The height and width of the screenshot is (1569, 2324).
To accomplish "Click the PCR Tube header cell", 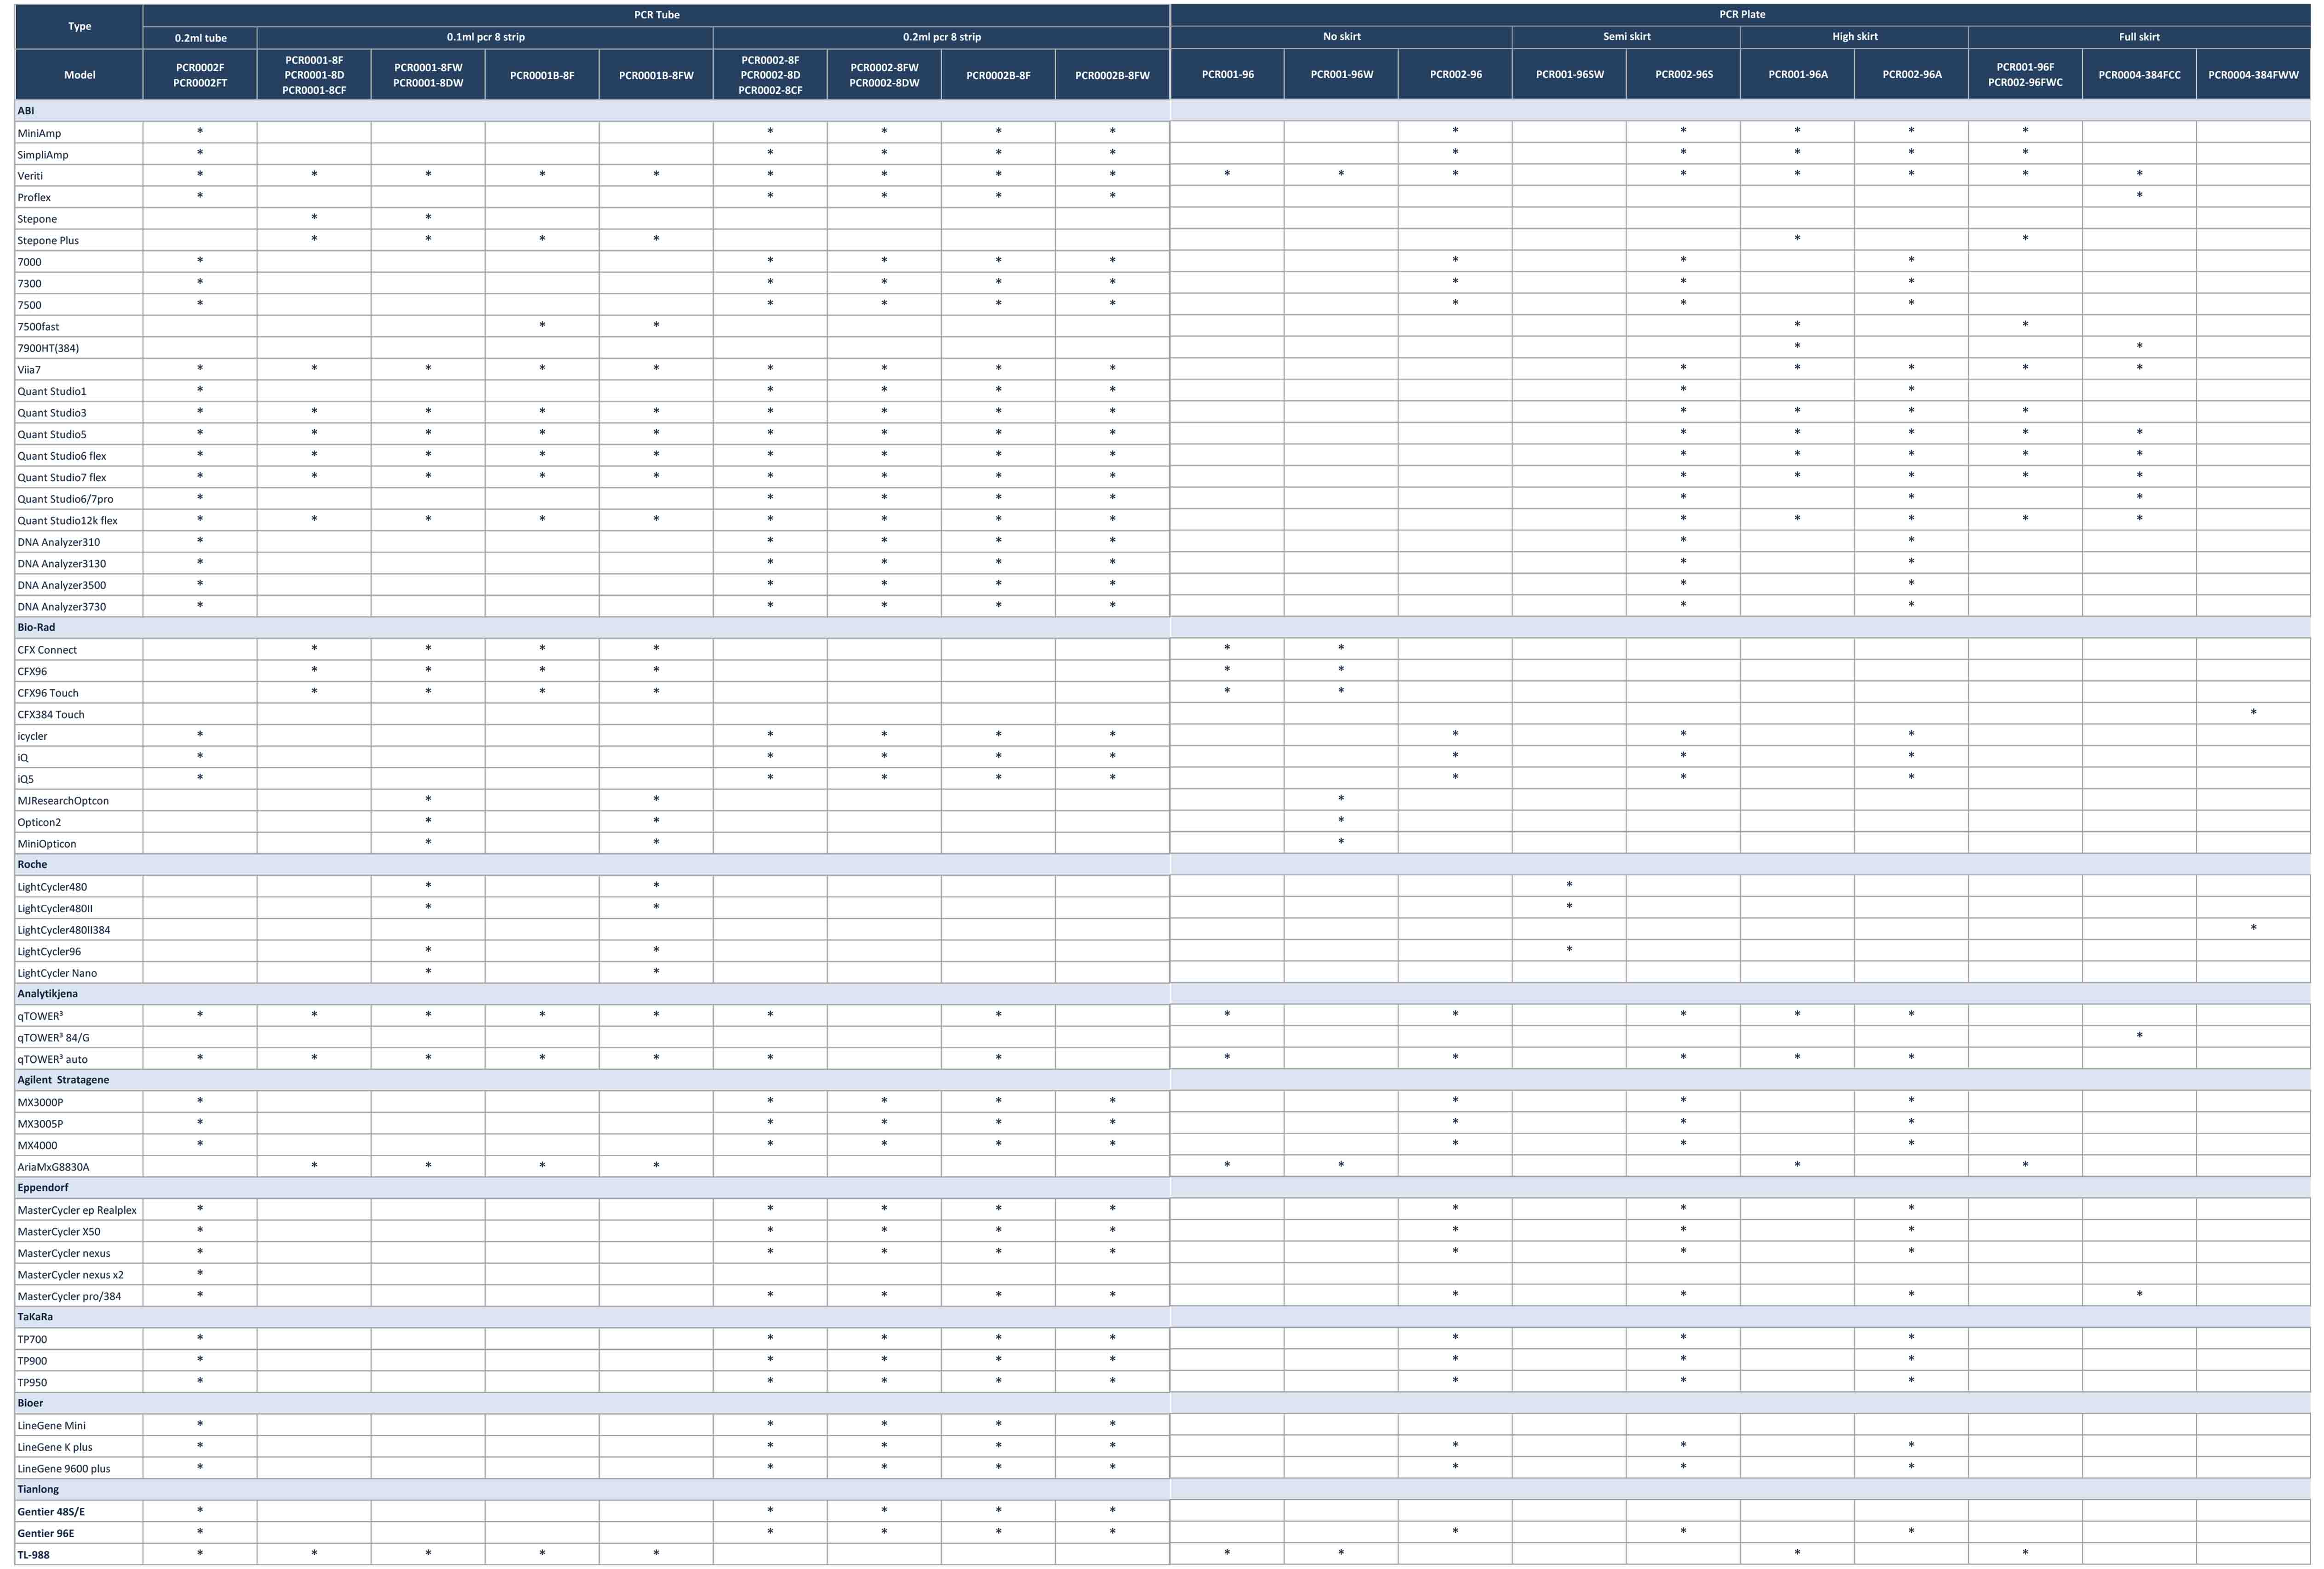I will pos(656,15).
